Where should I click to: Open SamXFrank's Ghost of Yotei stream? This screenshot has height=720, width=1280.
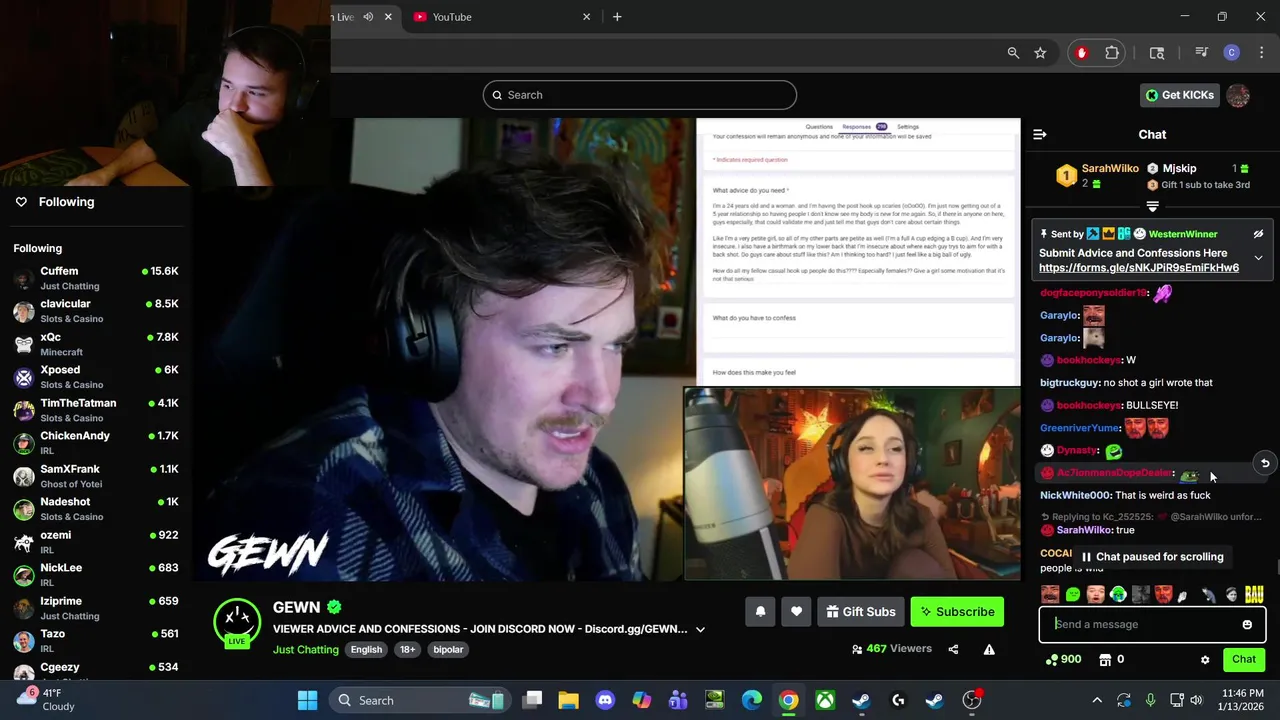pyautogui.click(x=96, y=476)
